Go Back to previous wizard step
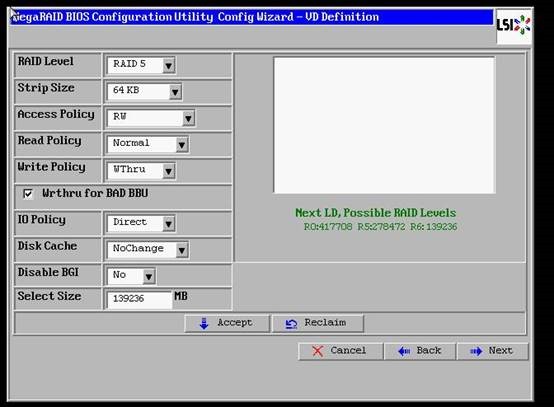The height and width of the screenshot is (407, 554). [x=420, y=351]
